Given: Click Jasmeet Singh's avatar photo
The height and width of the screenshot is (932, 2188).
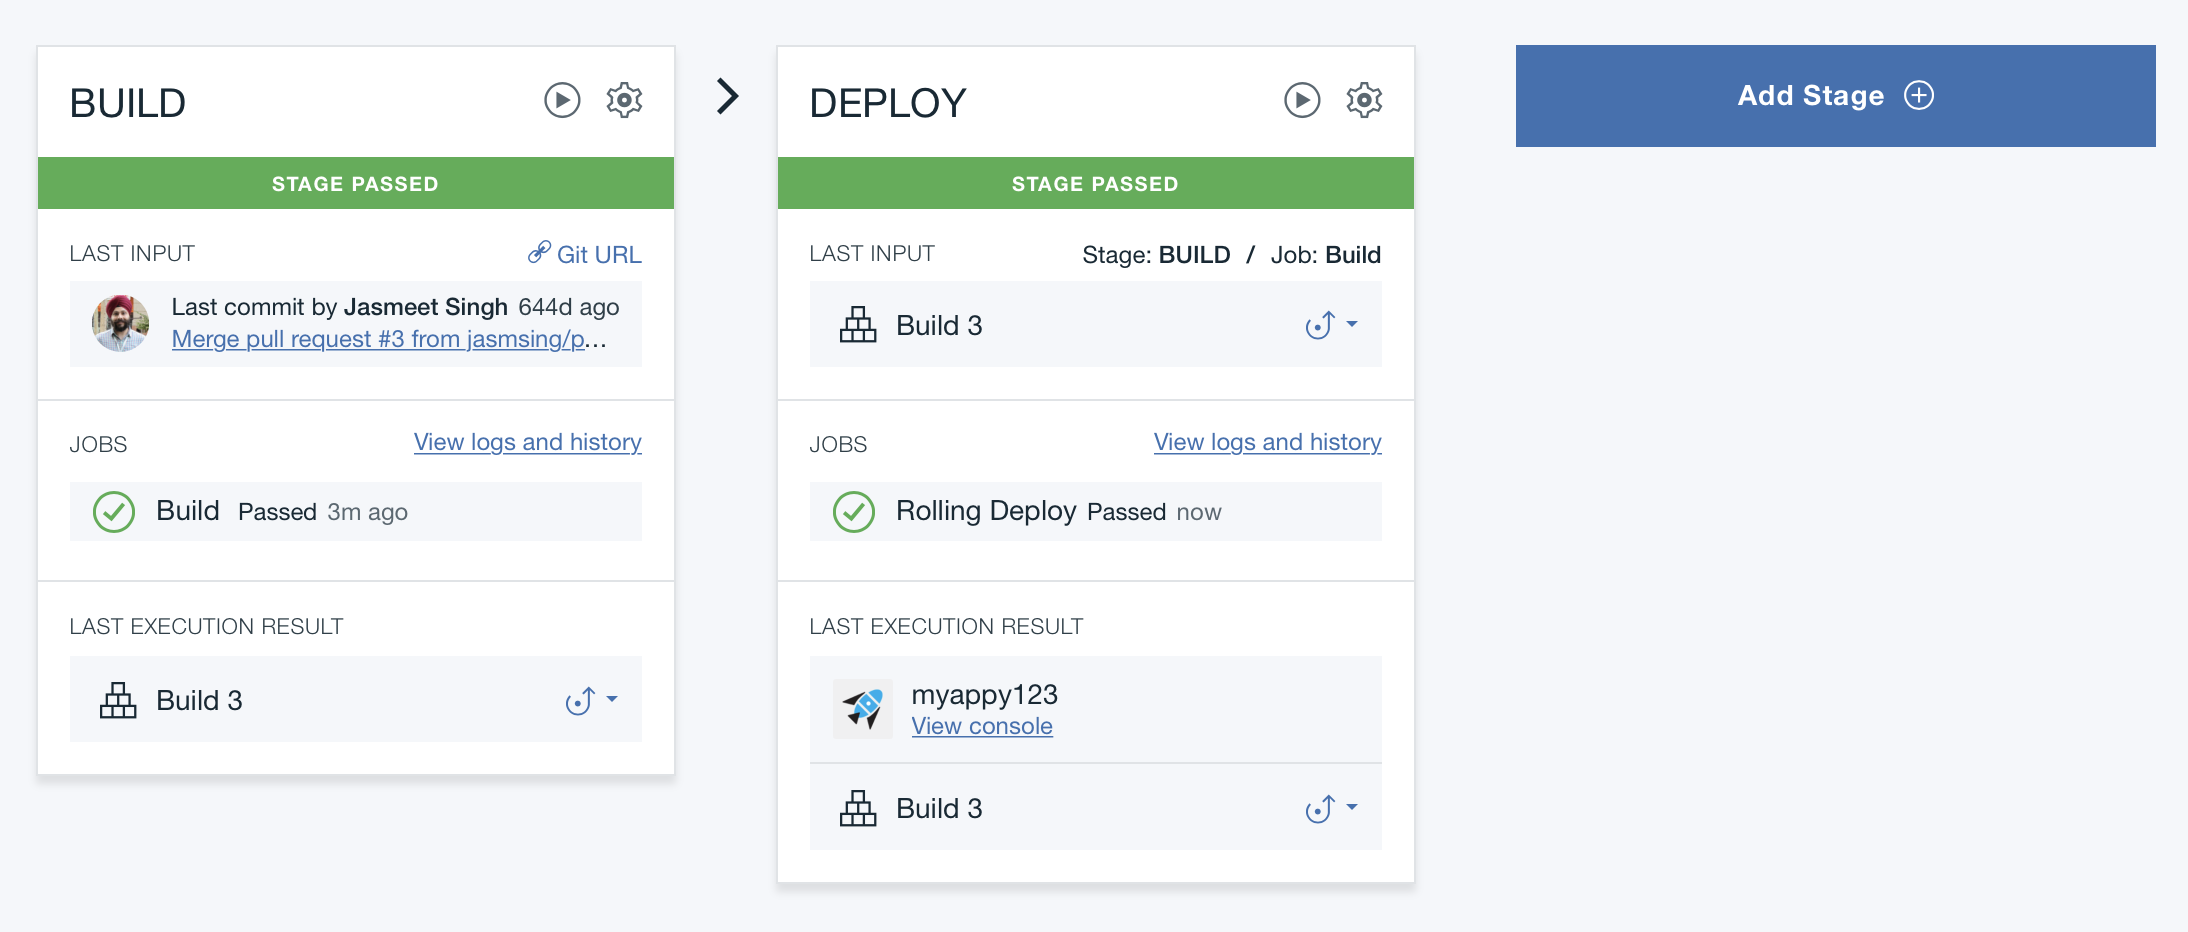Looking at the screenshot, I should click(x=121, y=324).
